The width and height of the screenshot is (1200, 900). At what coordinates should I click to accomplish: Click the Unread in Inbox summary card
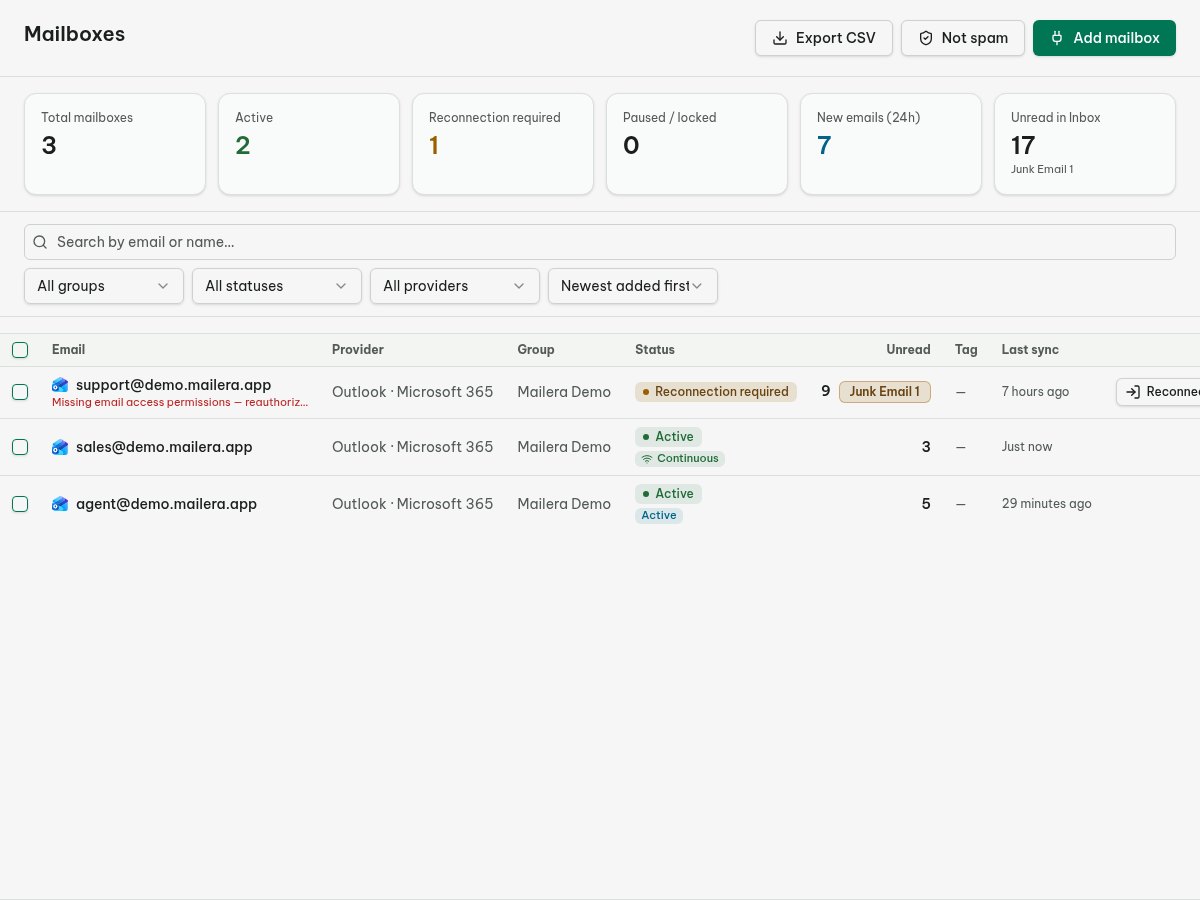click(x=1085, y=144)
